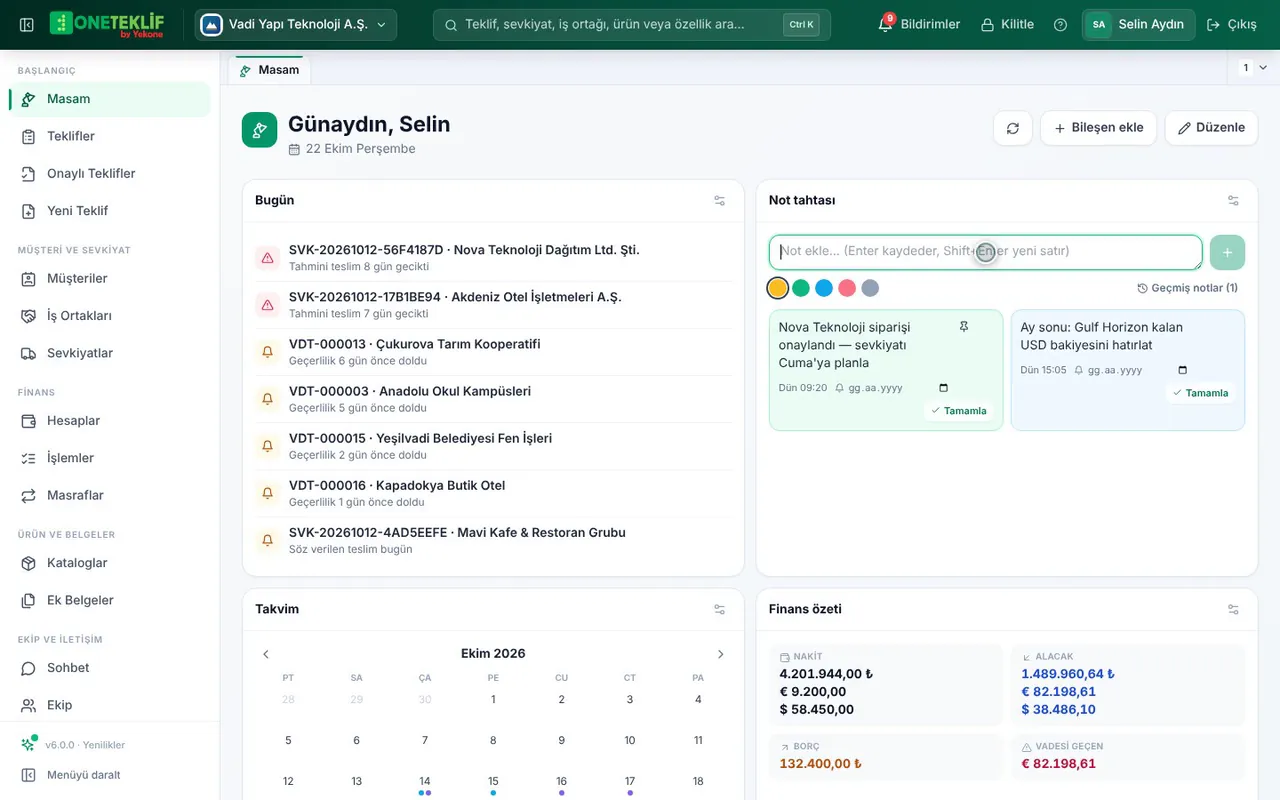
Task: Open the notifications bell icon
Action: (886, 24)
